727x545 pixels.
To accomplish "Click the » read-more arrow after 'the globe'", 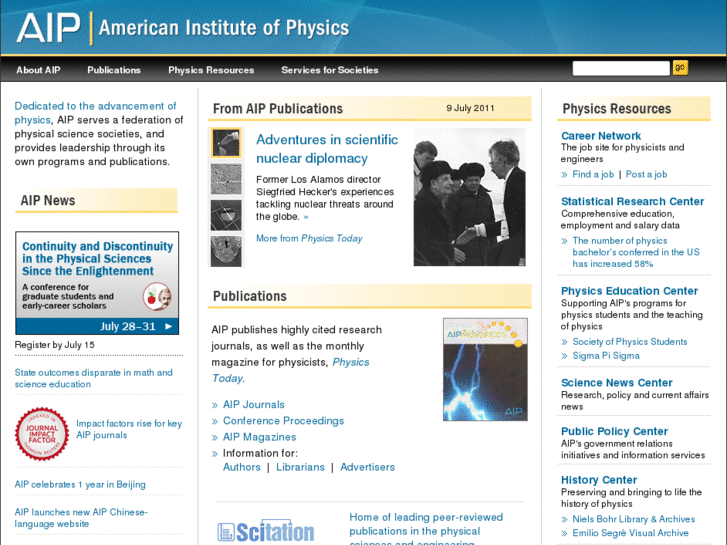I will click(306, 217).
